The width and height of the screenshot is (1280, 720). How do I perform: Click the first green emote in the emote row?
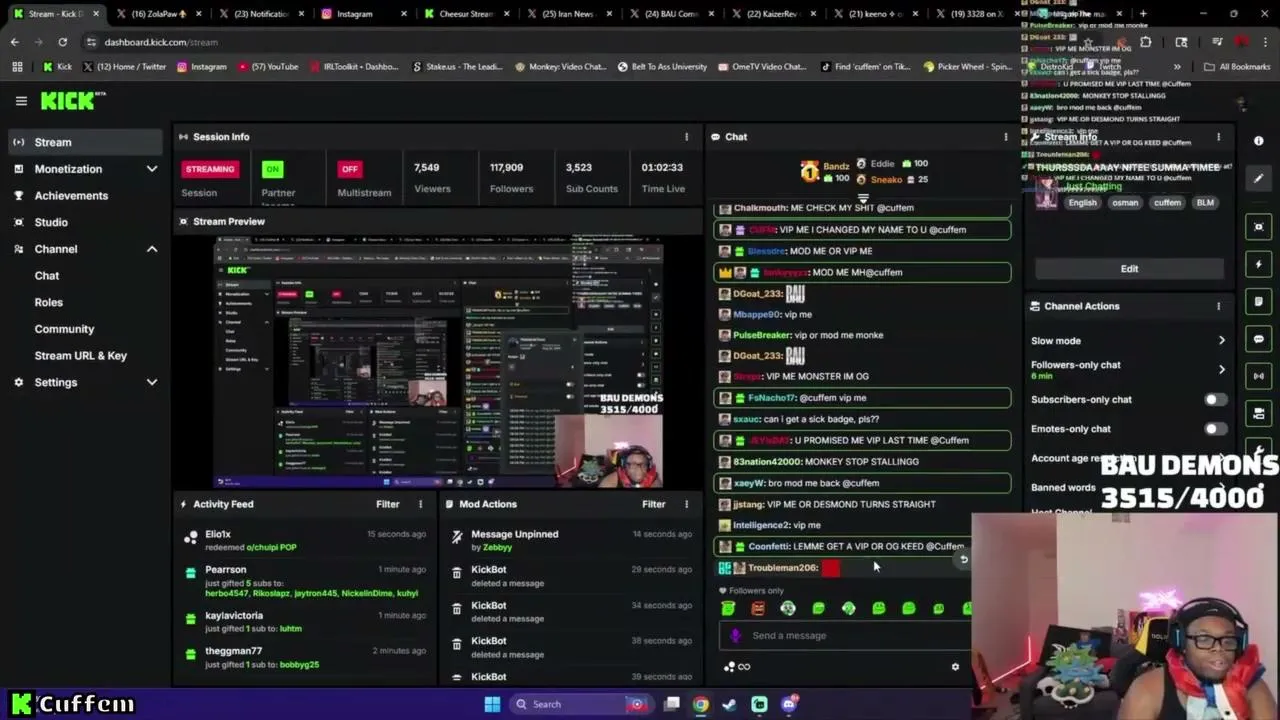click(728, 608)
